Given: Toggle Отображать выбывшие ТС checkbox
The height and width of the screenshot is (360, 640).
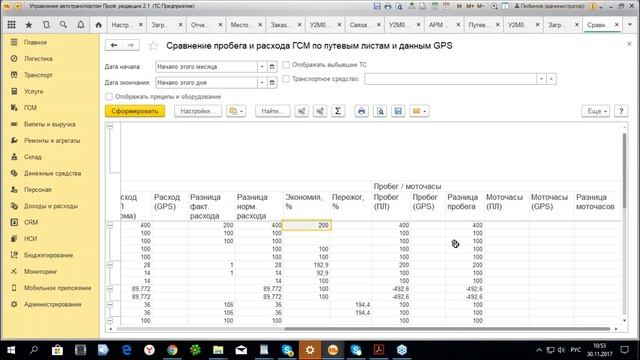Looking at the screenshot, I should pyautogui.click(x=286, y=64).
